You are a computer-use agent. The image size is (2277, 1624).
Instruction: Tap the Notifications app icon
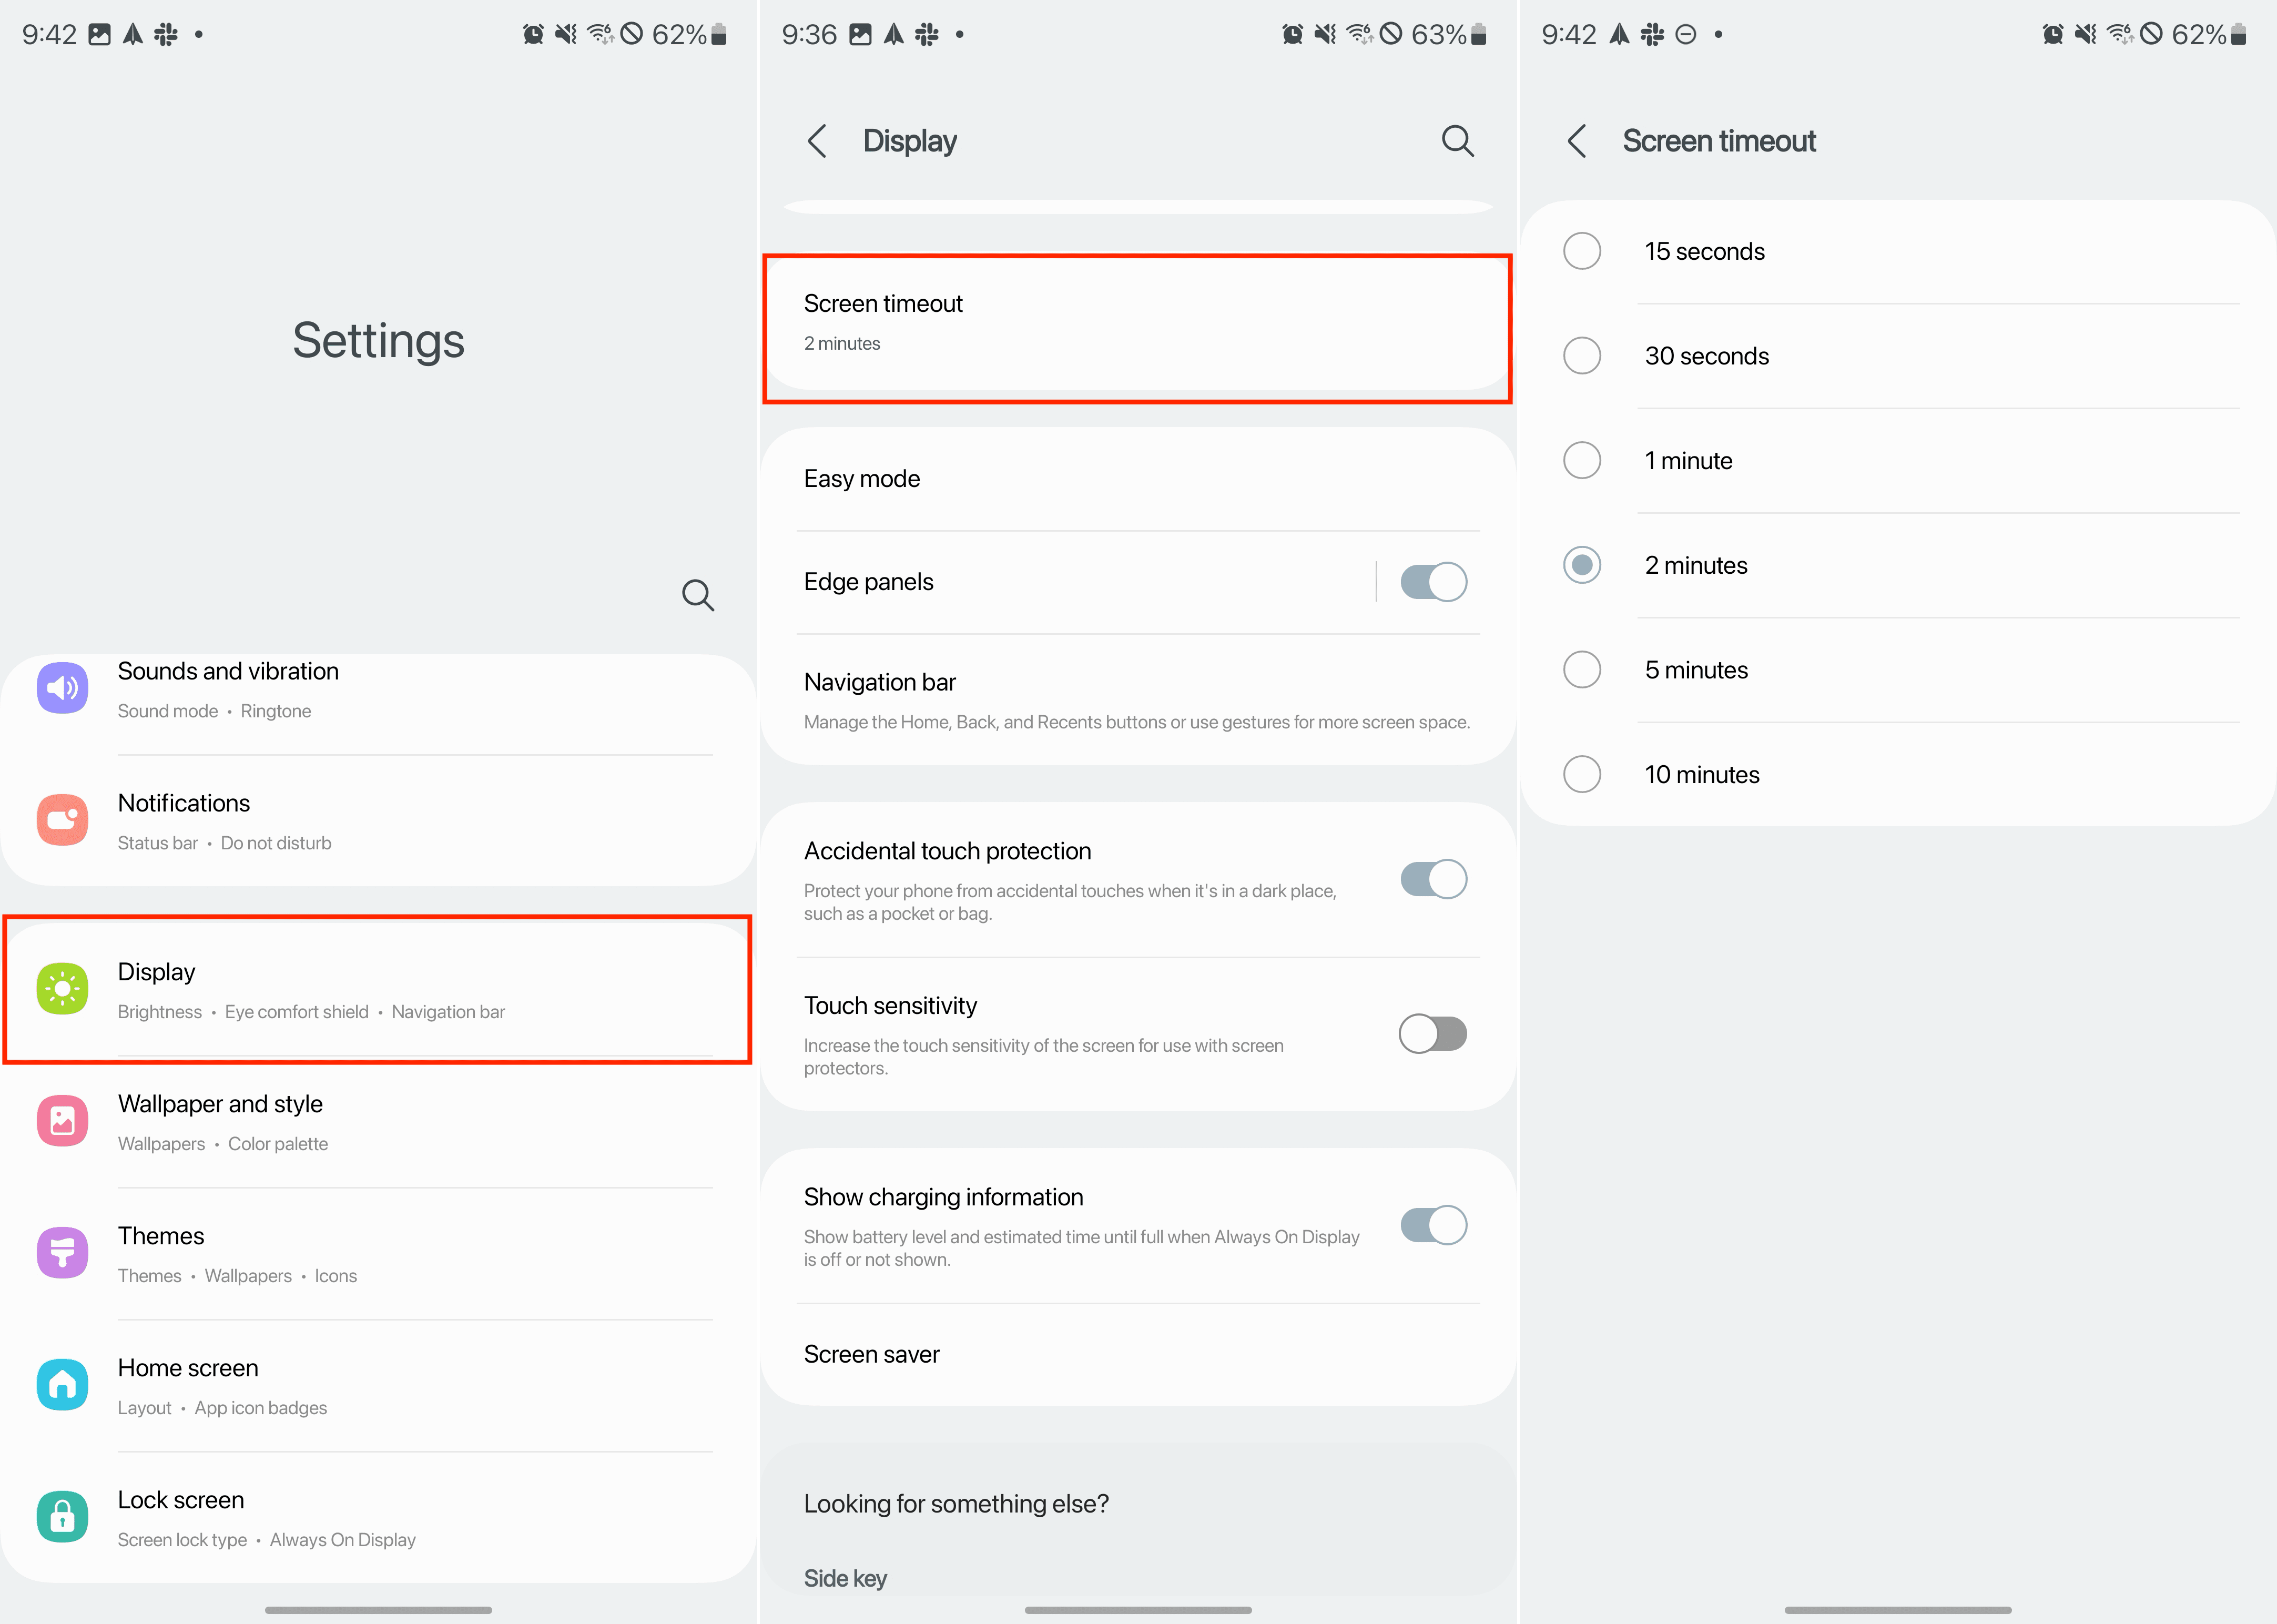point(62,820)
